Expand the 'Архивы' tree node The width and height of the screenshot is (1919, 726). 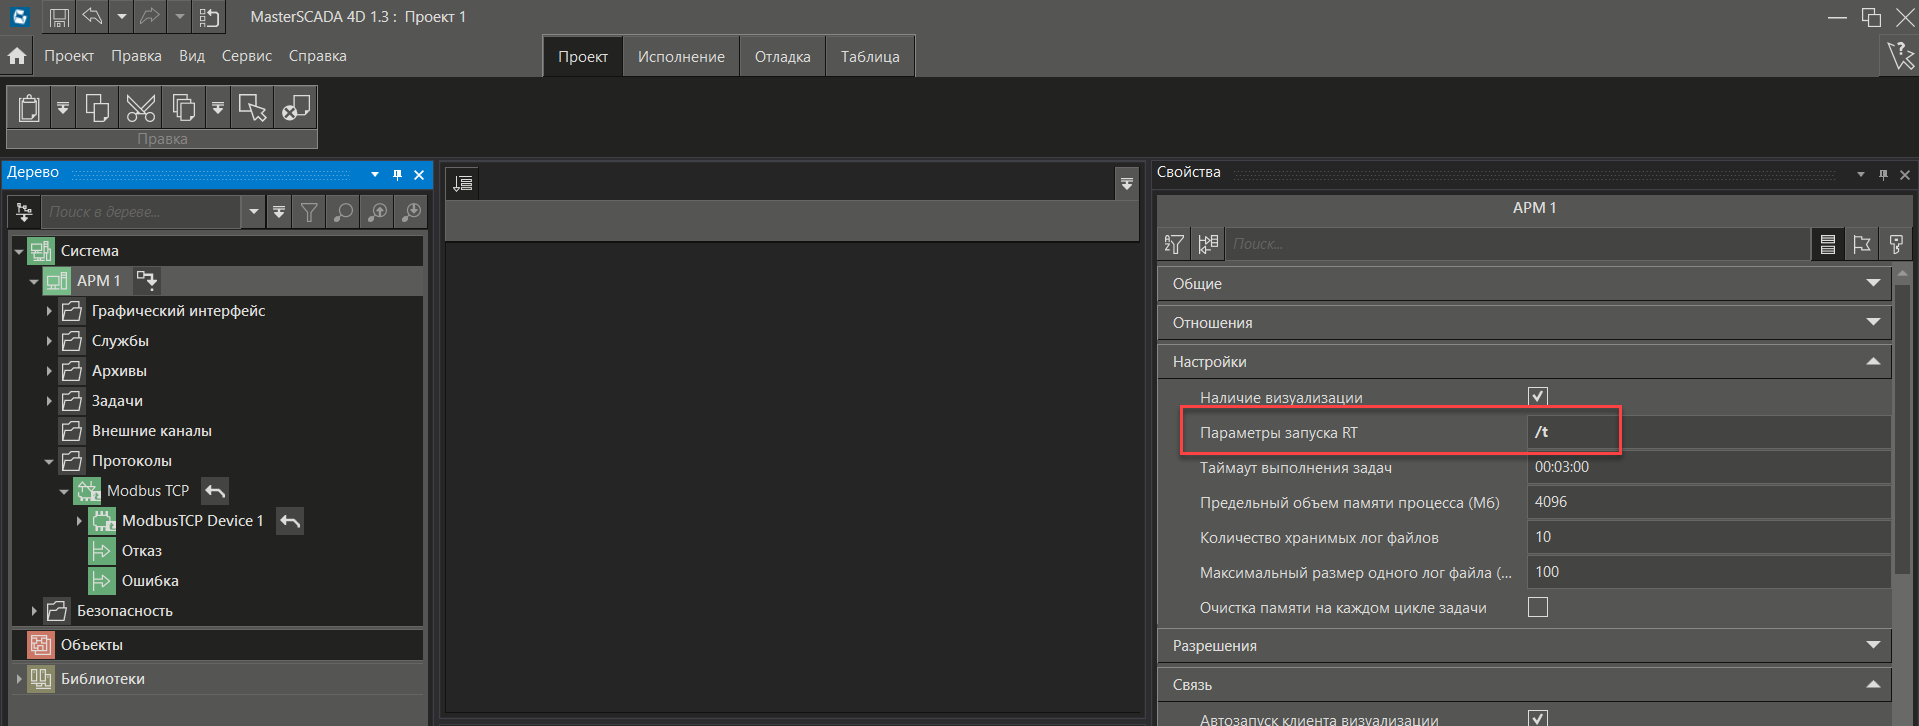pyautogui.click(x=49, y=371)
